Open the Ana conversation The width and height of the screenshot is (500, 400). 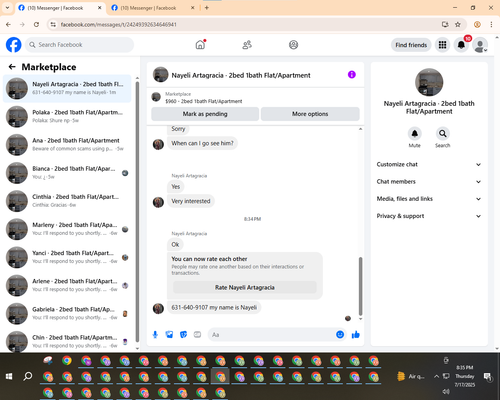[x=67, y=145]
